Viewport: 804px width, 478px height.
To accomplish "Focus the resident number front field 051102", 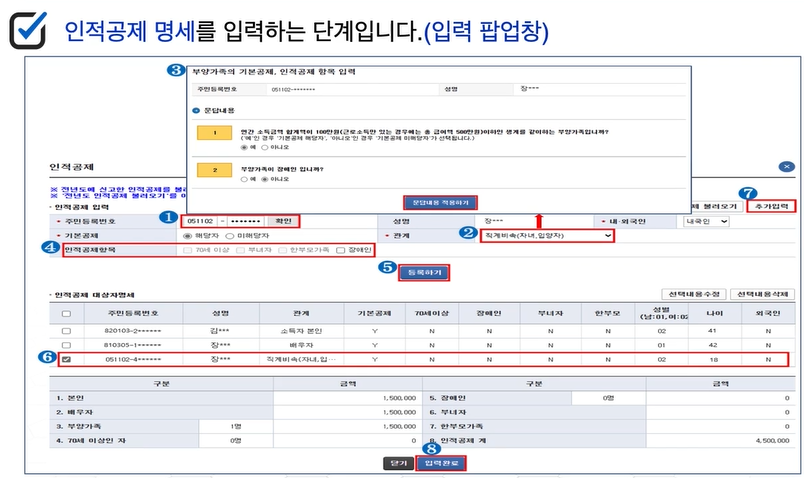I will point(200,221).
